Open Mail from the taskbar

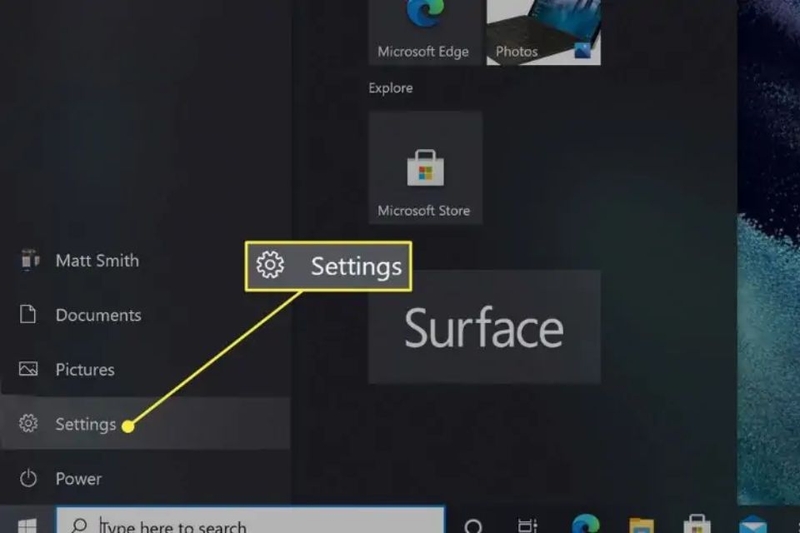pos(753,525)
